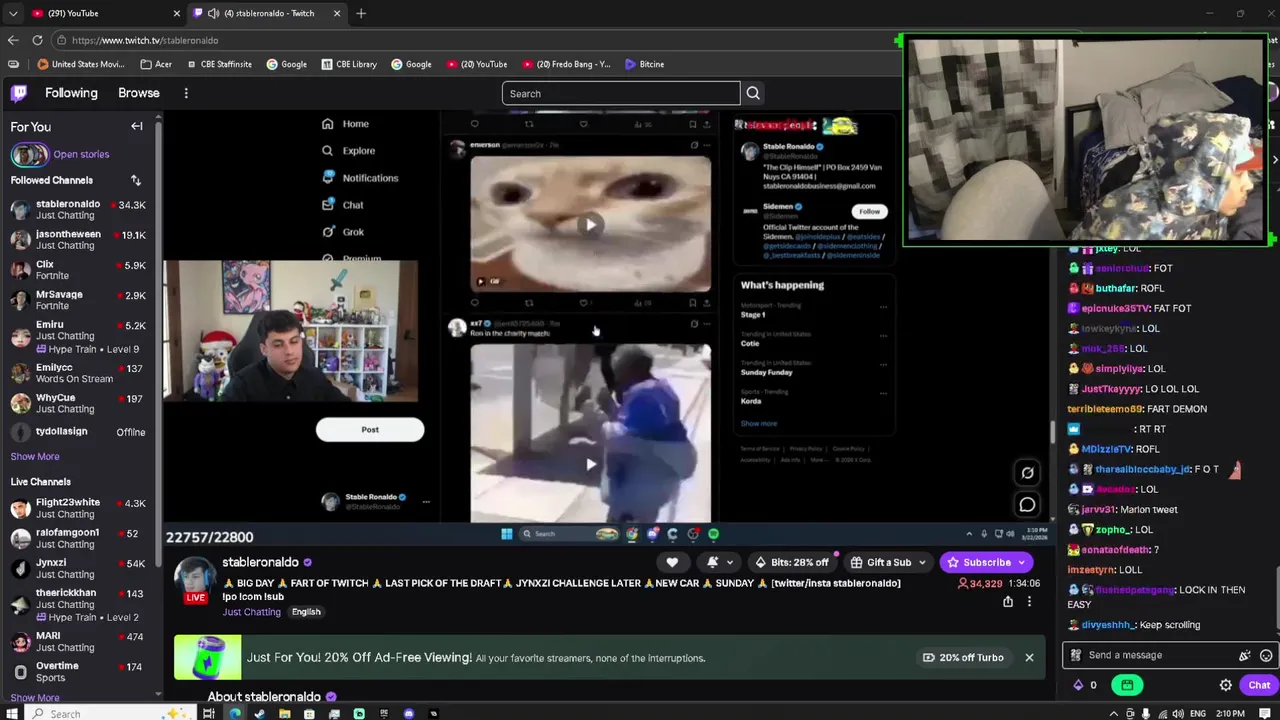The height and width of the screenshot is (720, 1280).
Task: Follow Sidemen in streamed X sidebar
Action: coord(869,211)
